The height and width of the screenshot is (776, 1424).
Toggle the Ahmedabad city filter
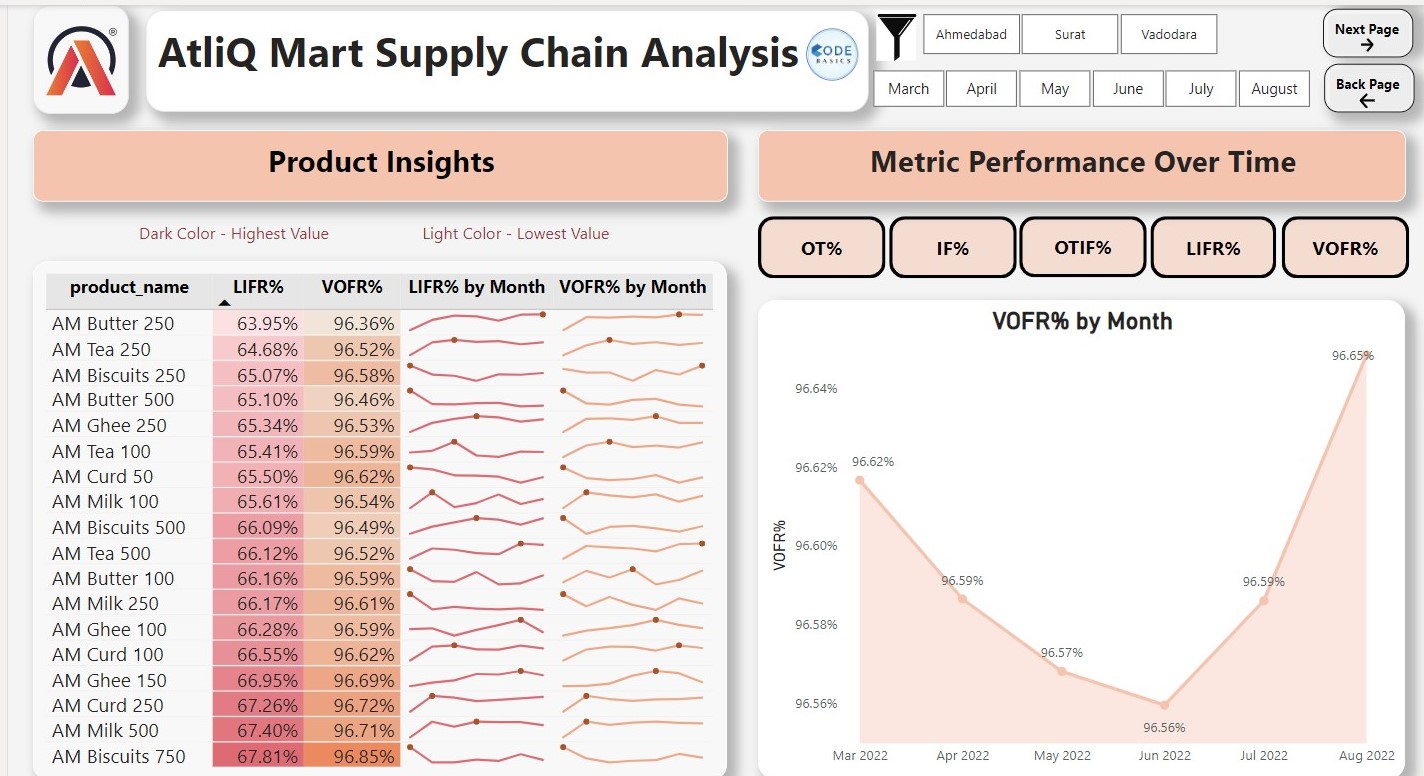(970, 34)
